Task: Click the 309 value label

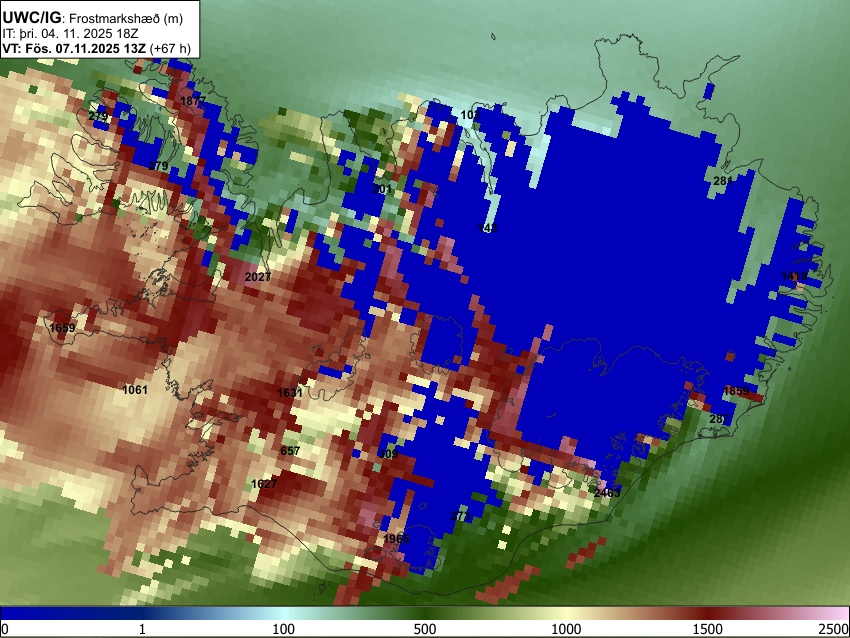Action: (x=389, y=454)
